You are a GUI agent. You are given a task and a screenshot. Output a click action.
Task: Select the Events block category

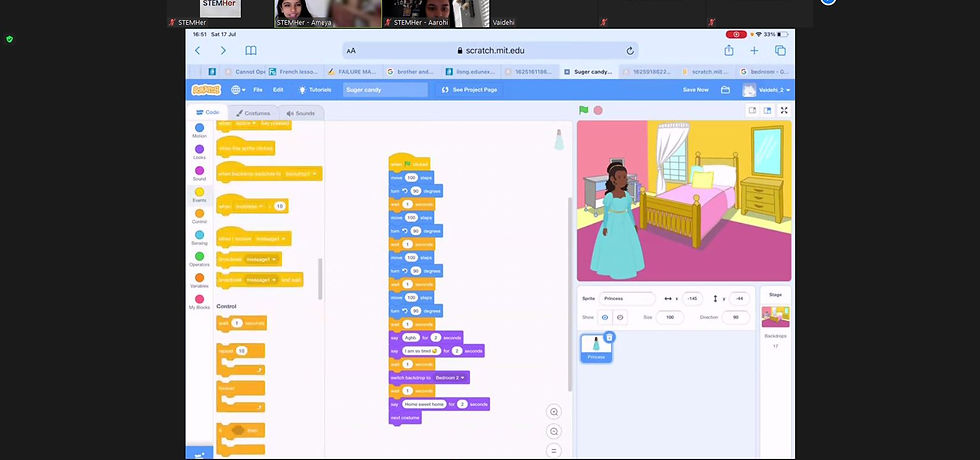(199, 195)
